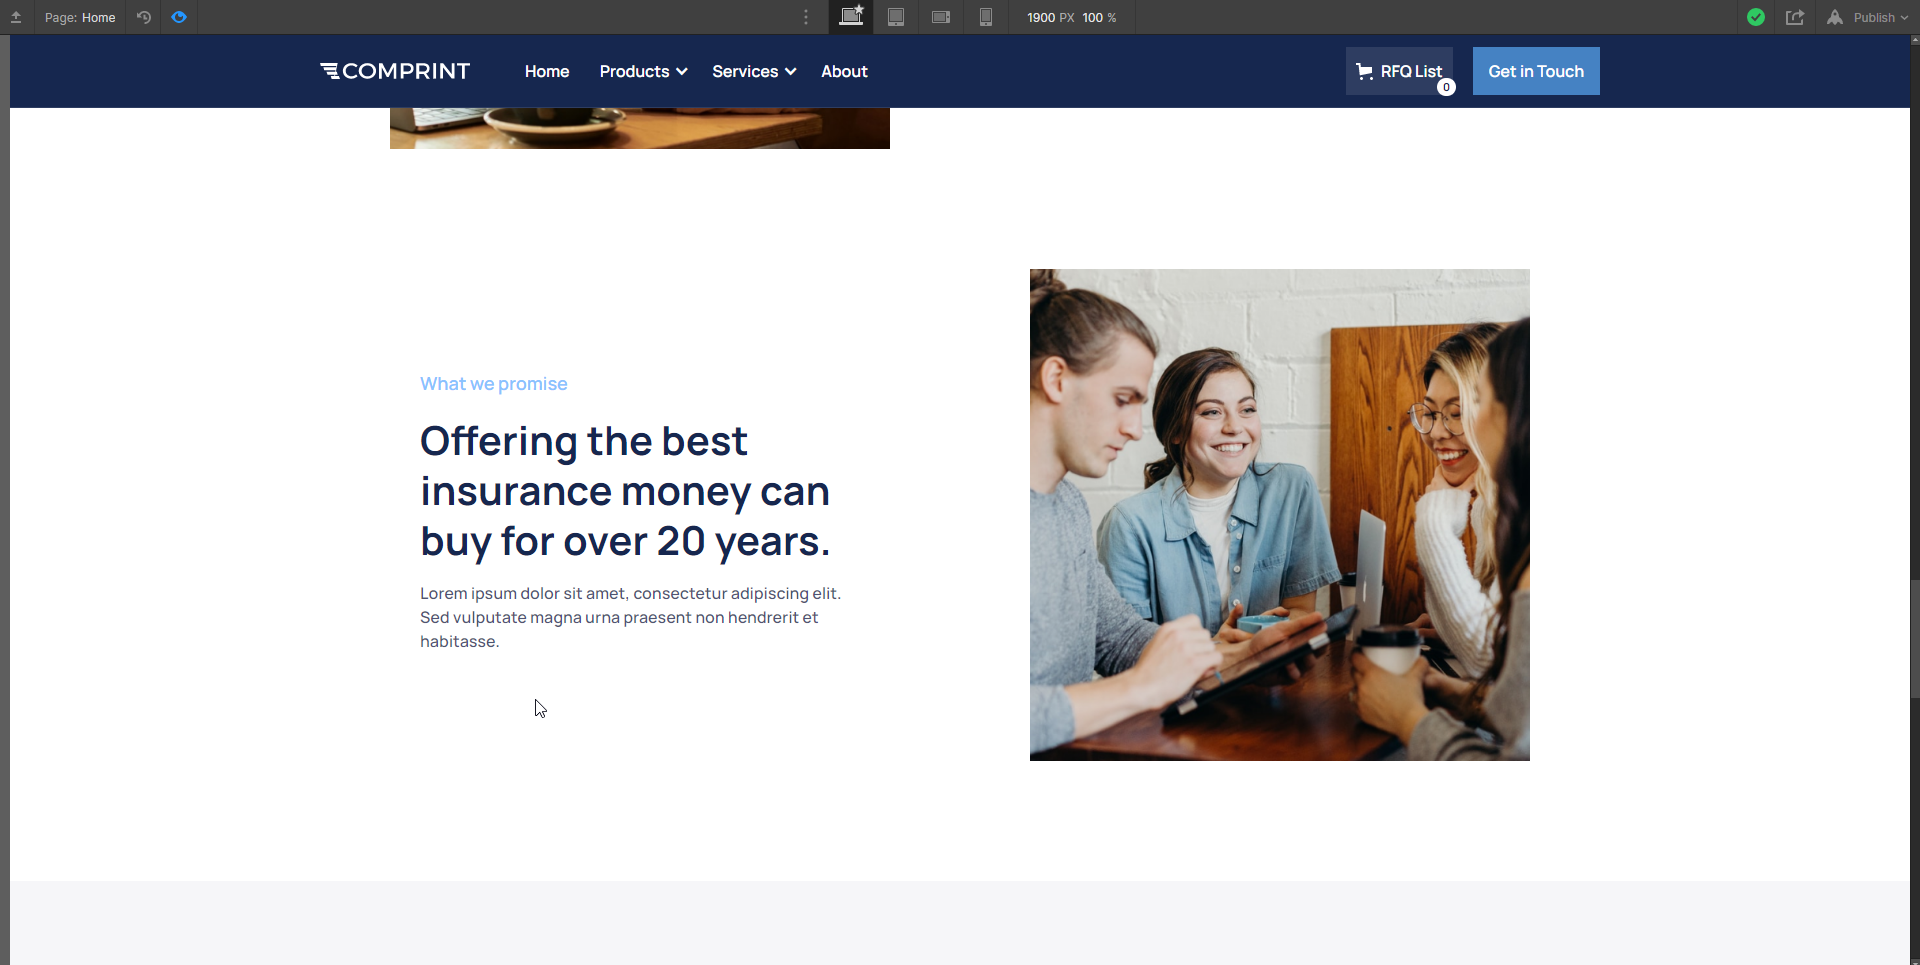This screenshot has width=1920, height=965.
Task: Open the Products navigation item
Action: point(635,71)
